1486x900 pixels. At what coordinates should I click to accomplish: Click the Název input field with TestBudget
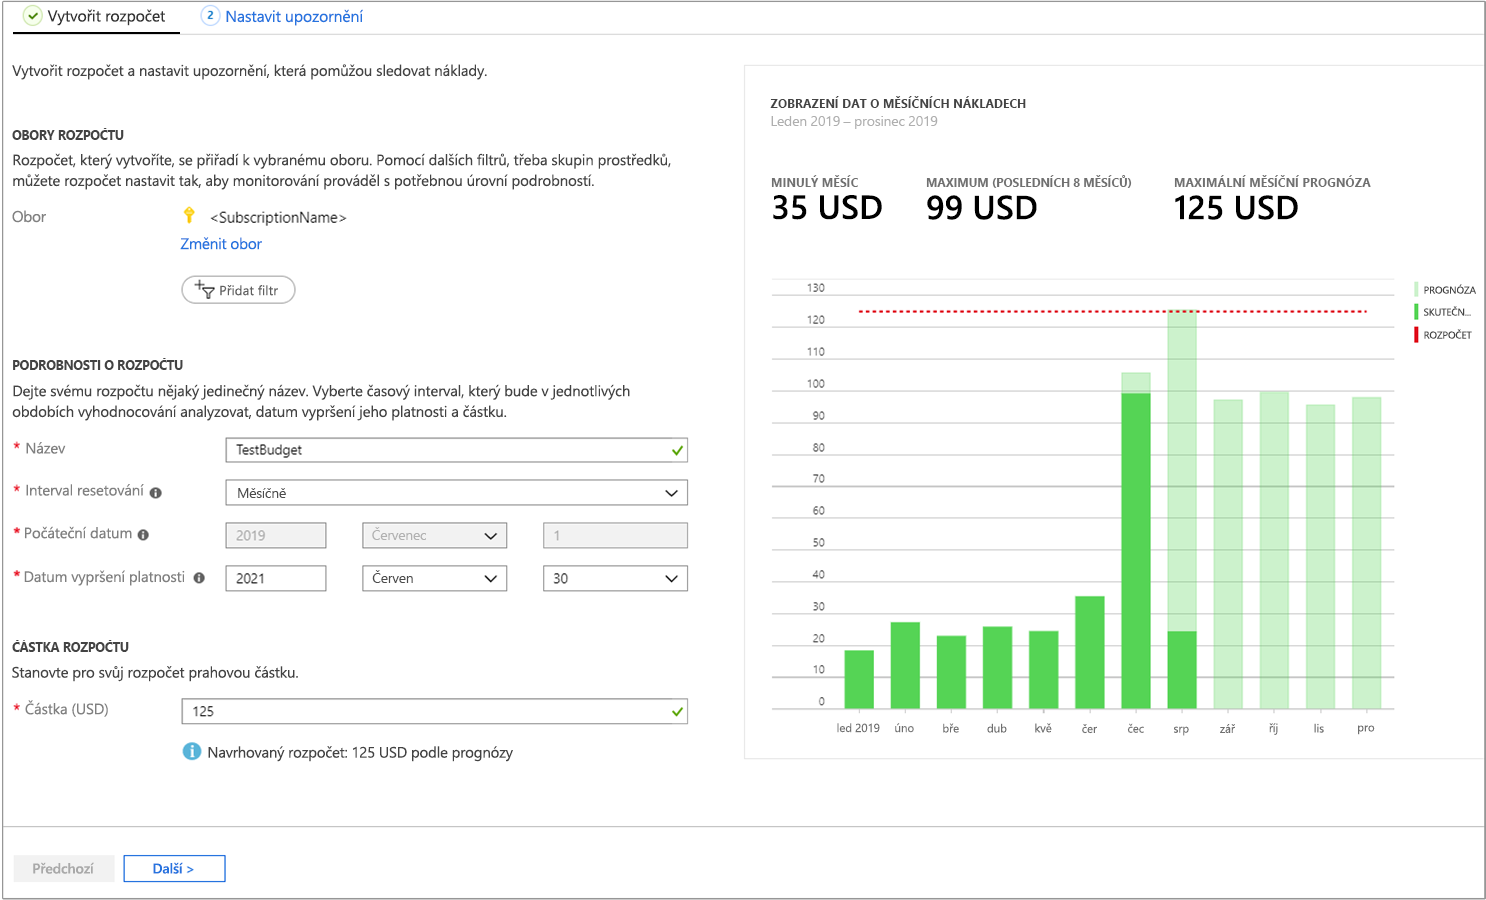456,450
